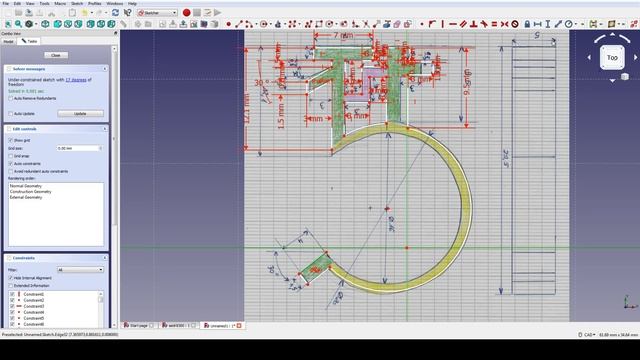
Task: Select the Create line tool
Action: tap(239, 24)
